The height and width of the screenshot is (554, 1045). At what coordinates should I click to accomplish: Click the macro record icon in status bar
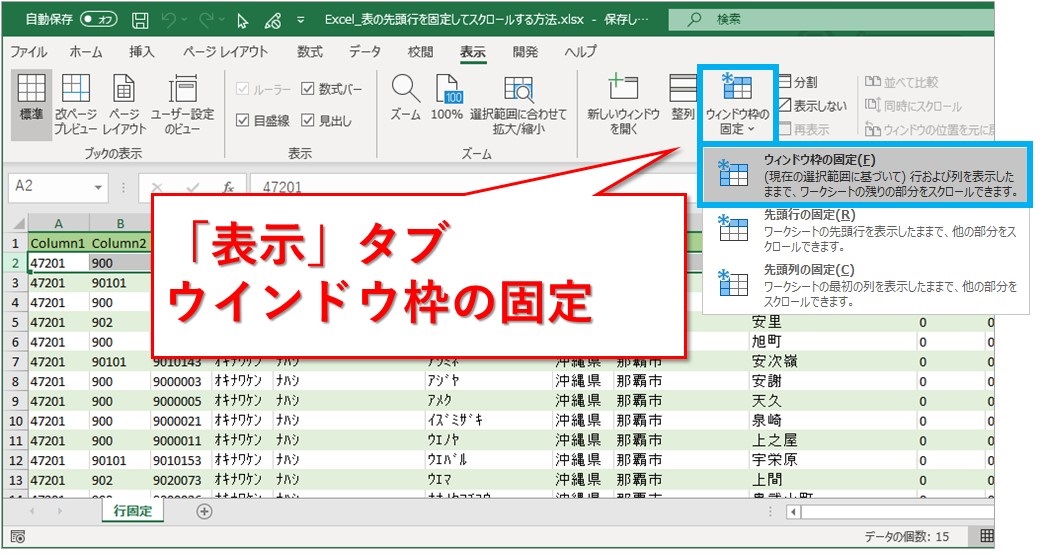click(18, 537)
